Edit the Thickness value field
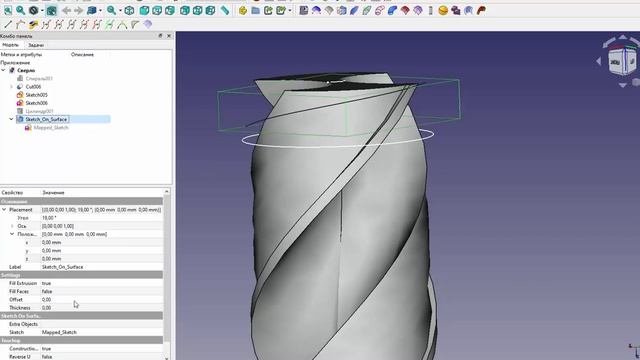 tap(102, 307)
